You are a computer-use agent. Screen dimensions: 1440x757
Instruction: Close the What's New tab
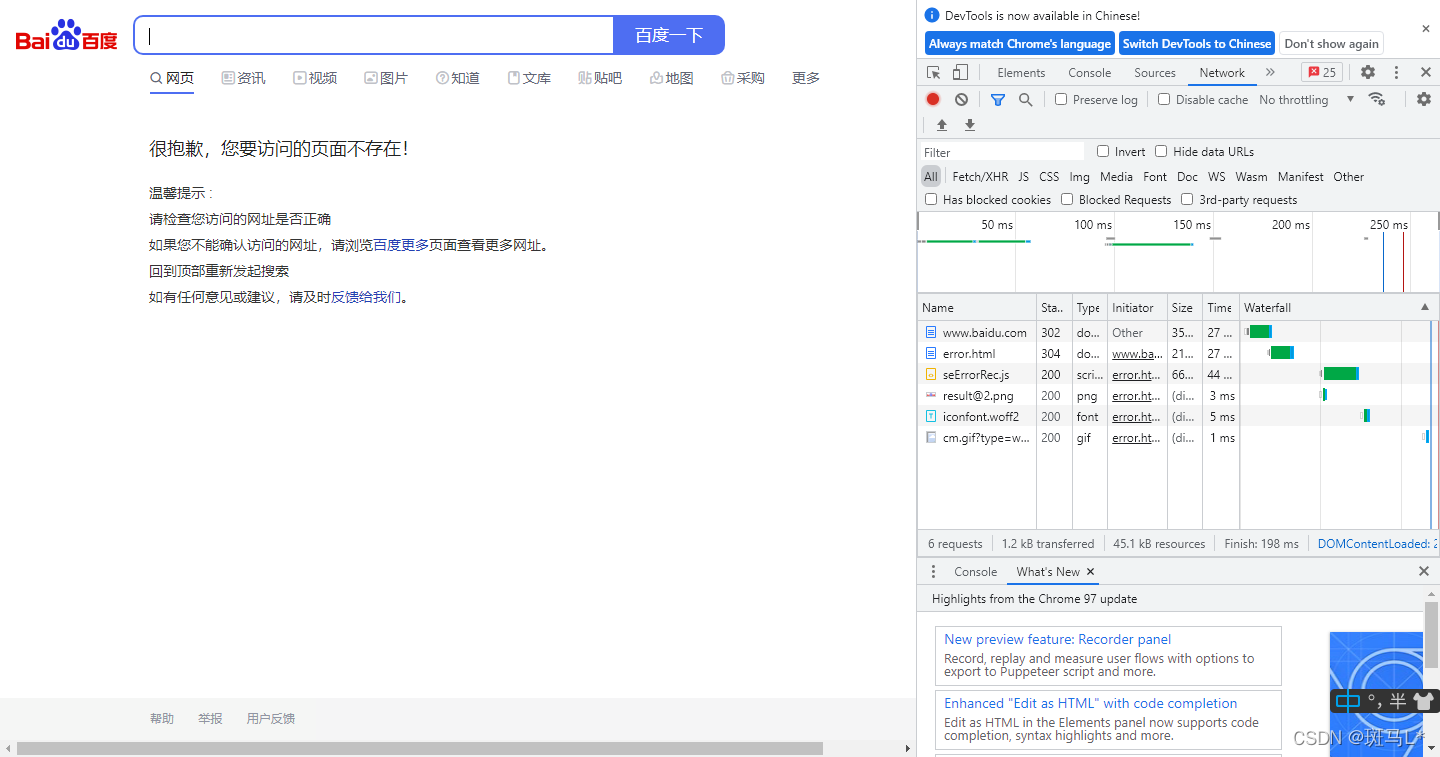point(1091,572)
